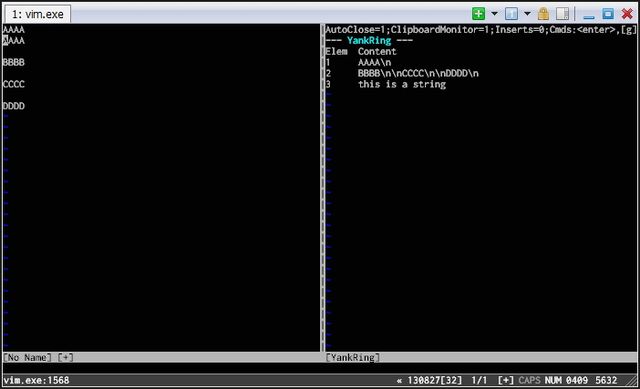Screen dimensions: 640x389
Task: Click the cyan YankRing heading
Action: (x=369, y=40)
